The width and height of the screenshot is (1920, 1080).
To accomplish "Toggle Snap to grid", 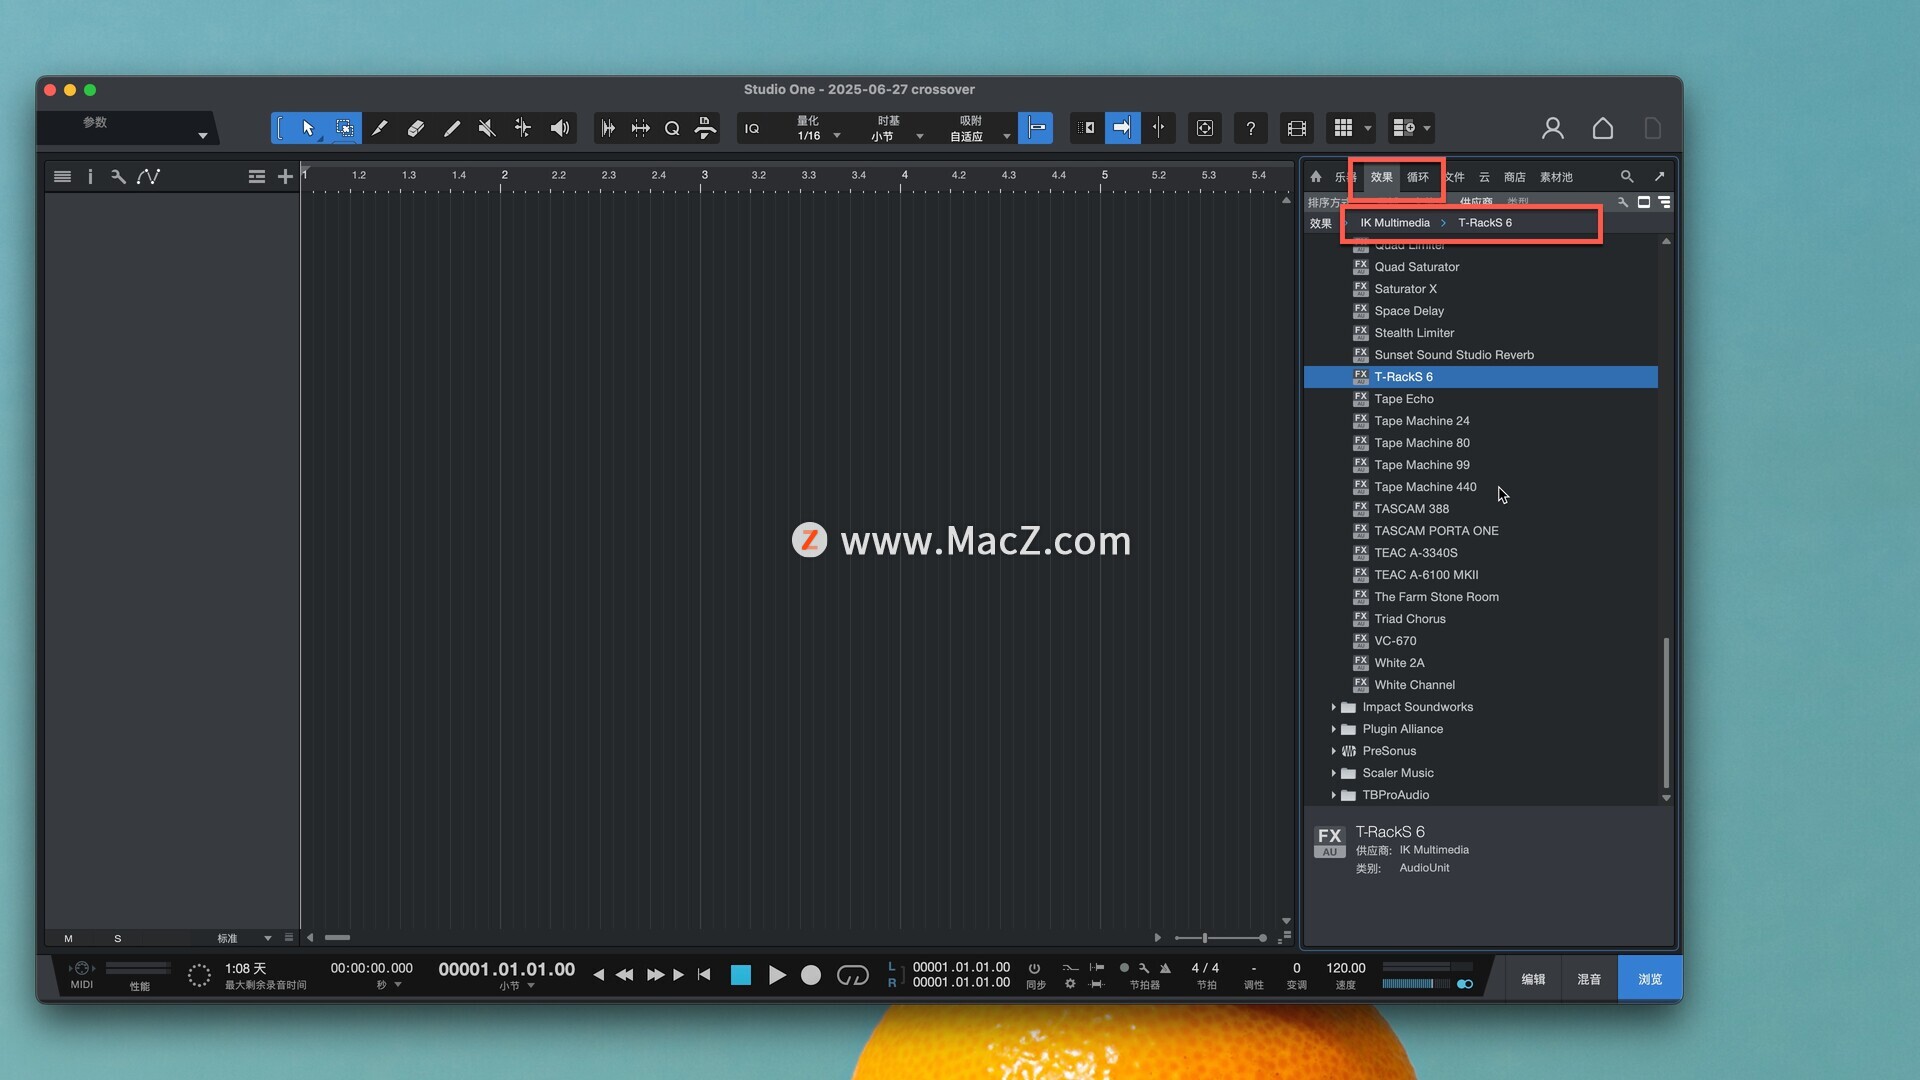I will (1036, 128).
